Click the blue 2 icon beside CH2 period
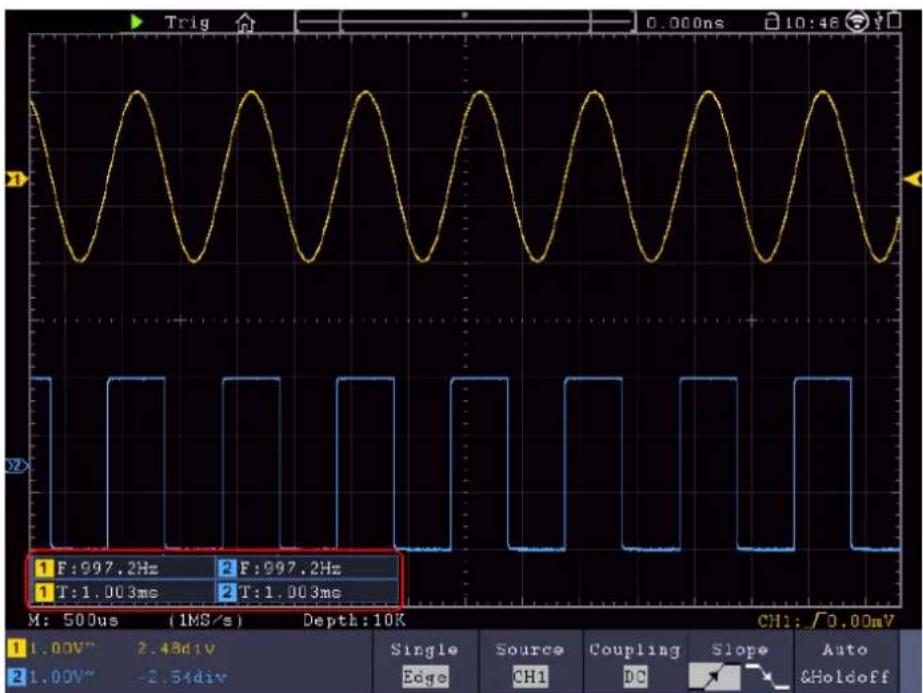This screenshot has height=693, width=923. coord(227,592)
